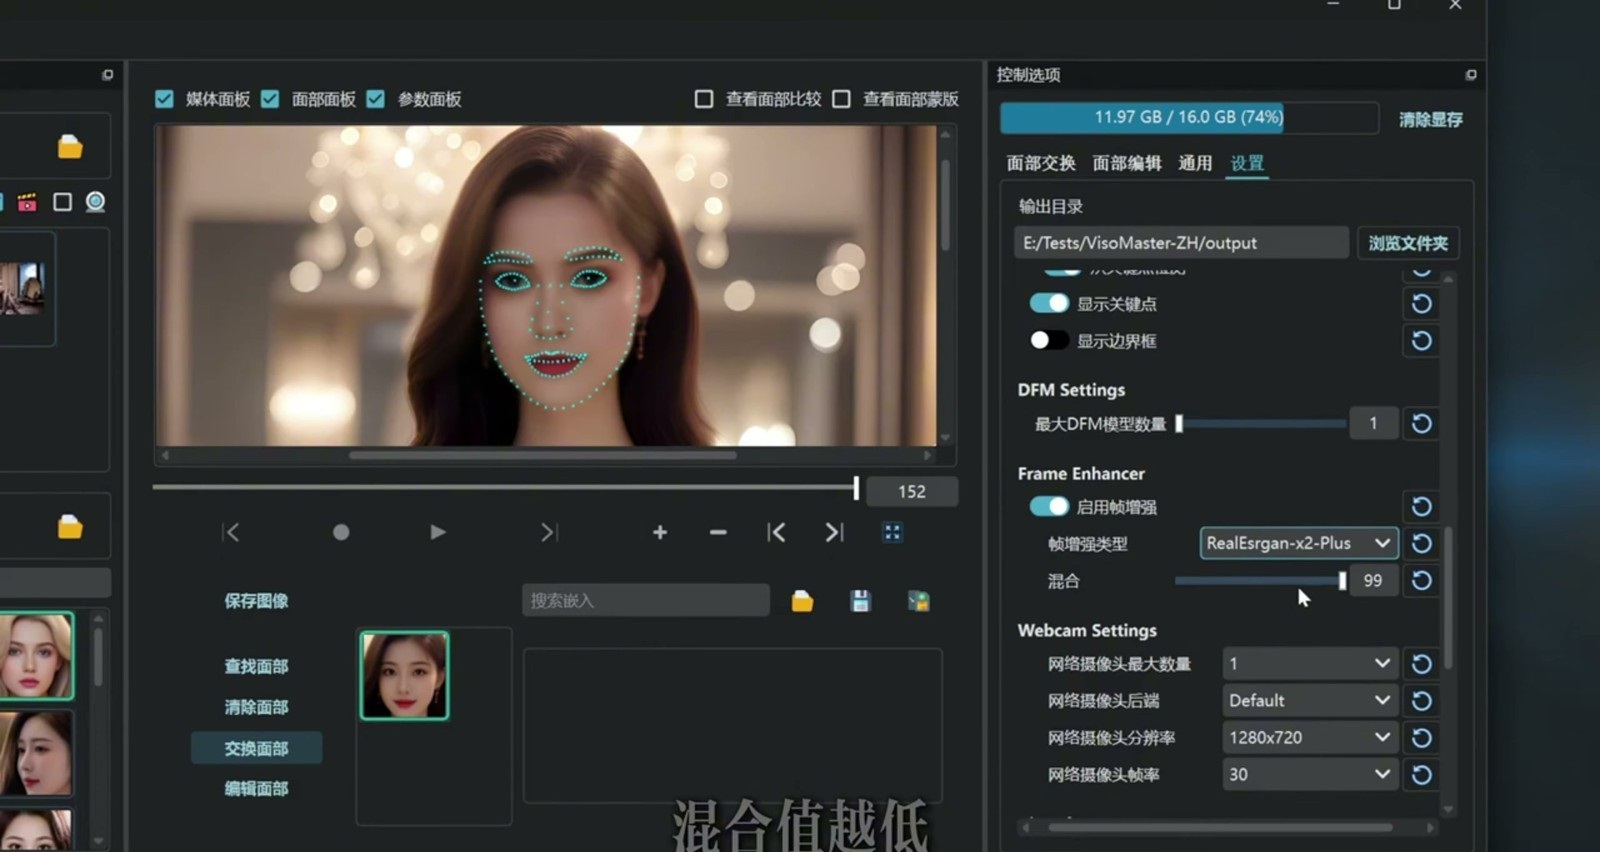Click the video frame timeline slider
Screen dimensions: 1600x852
(x=506, y=488)
